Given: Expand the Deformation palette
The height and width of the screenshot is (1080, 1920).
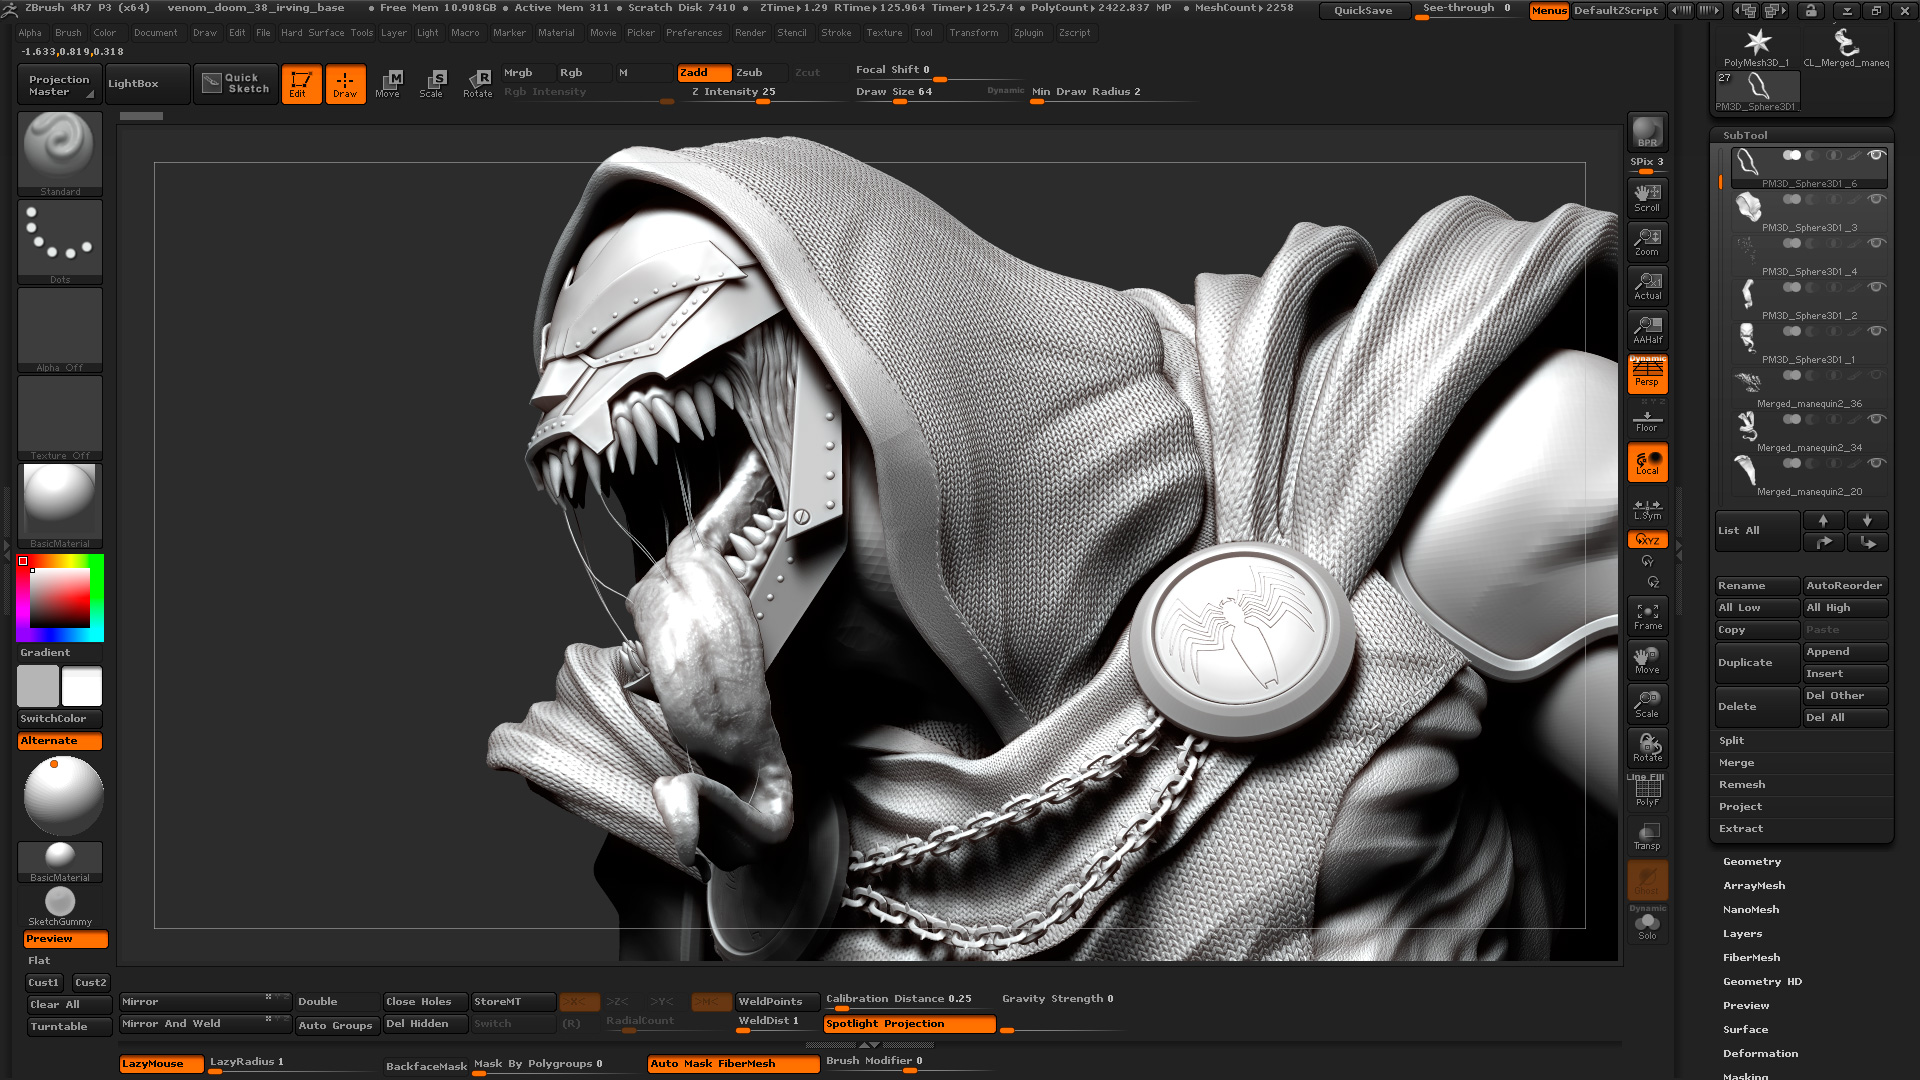Looking at the screenshot, I should pos(1760,1054).
